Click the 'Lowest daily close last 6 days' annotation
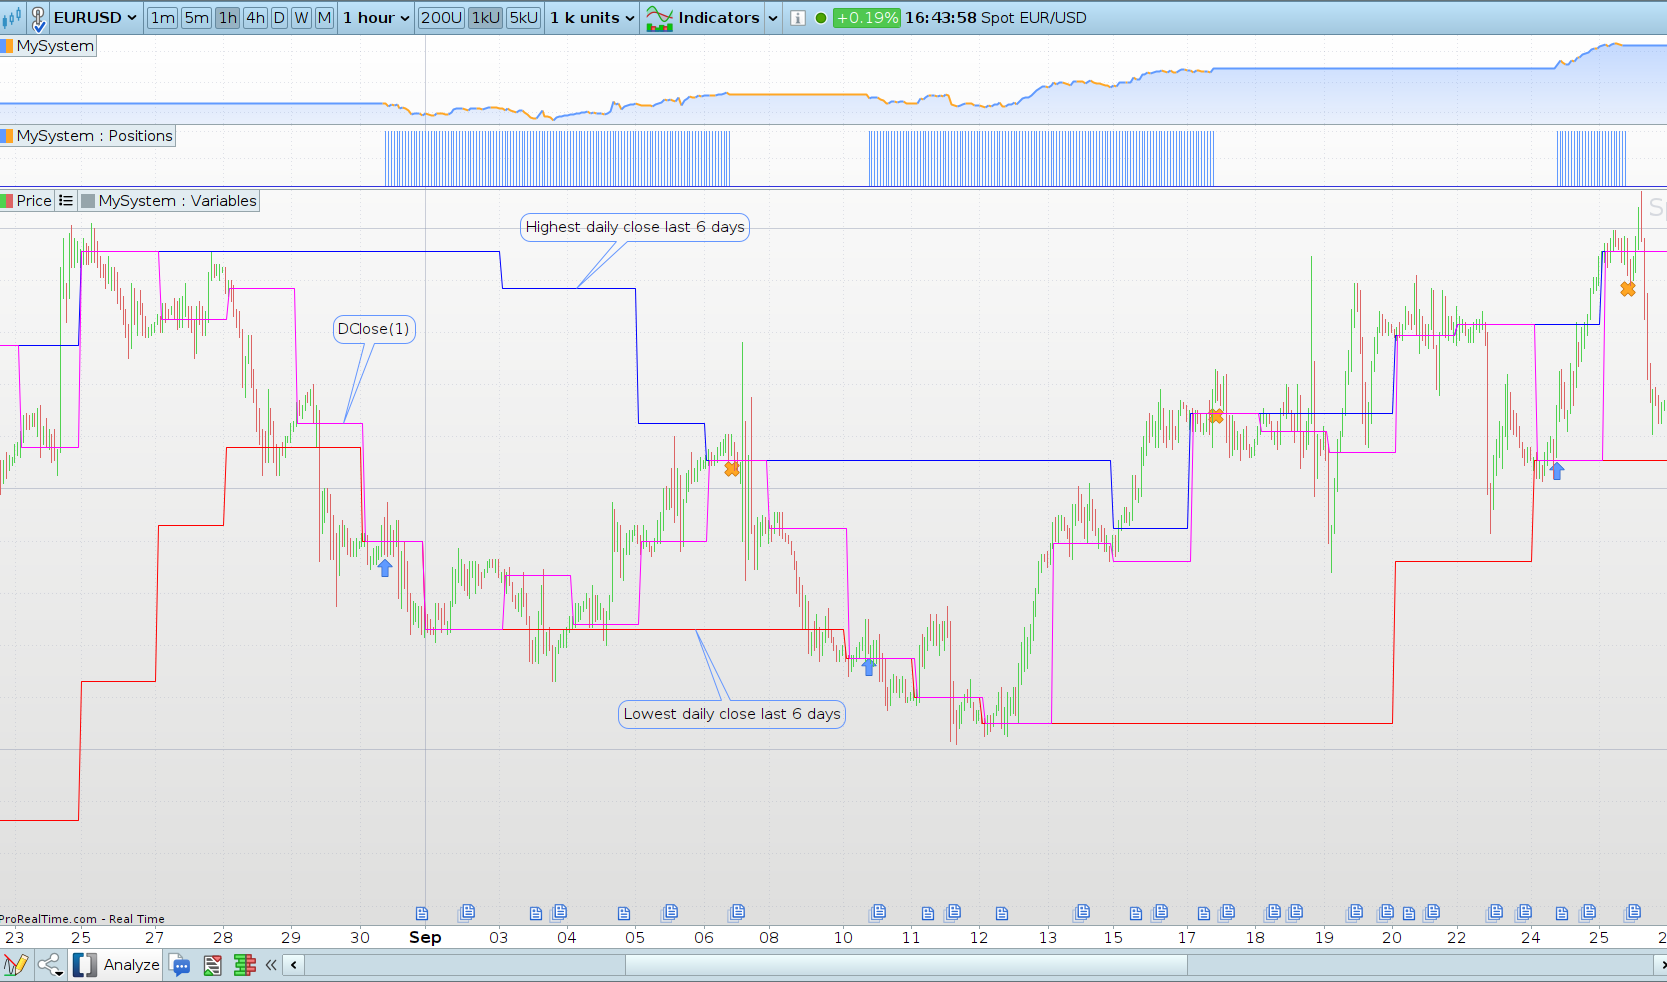The width and height of the screenshot is (1667, 982). (732, 714)
